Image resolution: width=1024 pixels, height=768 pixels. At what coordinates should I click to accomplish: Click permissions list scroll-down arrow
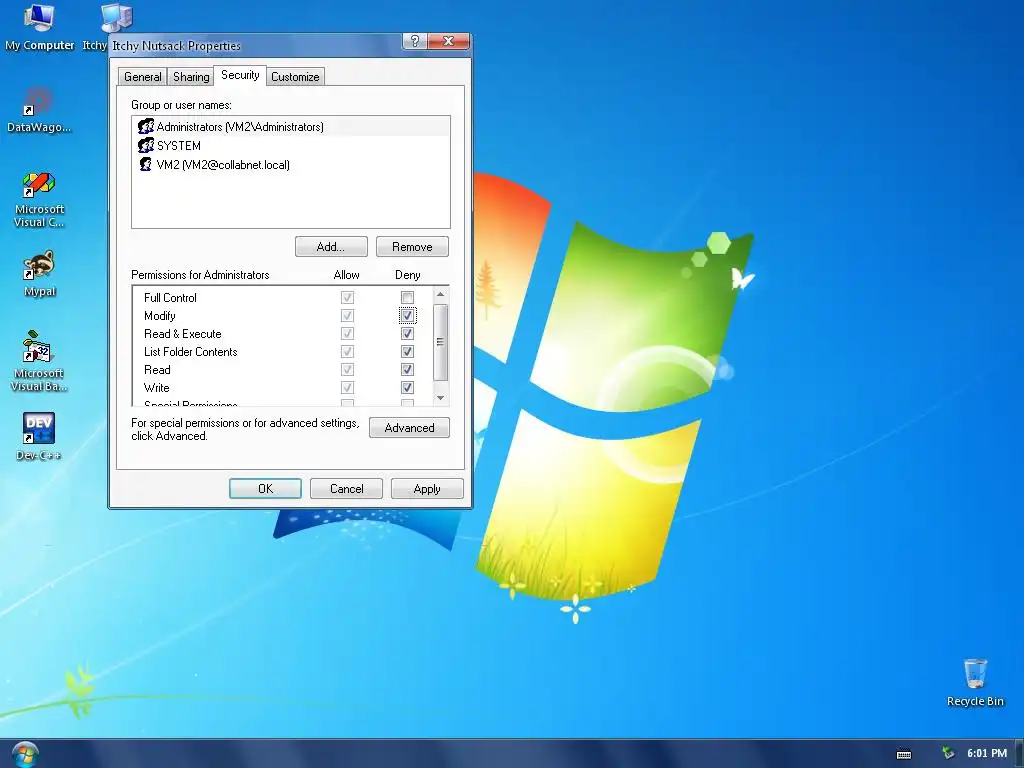pyautogui.click(x=441, y=398)
